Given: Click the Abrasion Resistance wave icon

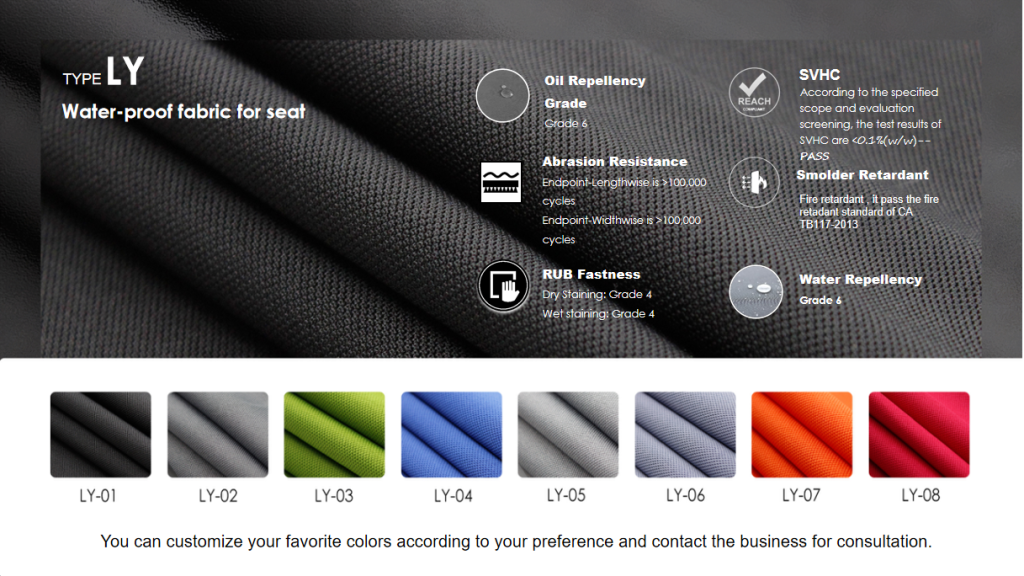Looking at the screenshot, I should (501, 182).
